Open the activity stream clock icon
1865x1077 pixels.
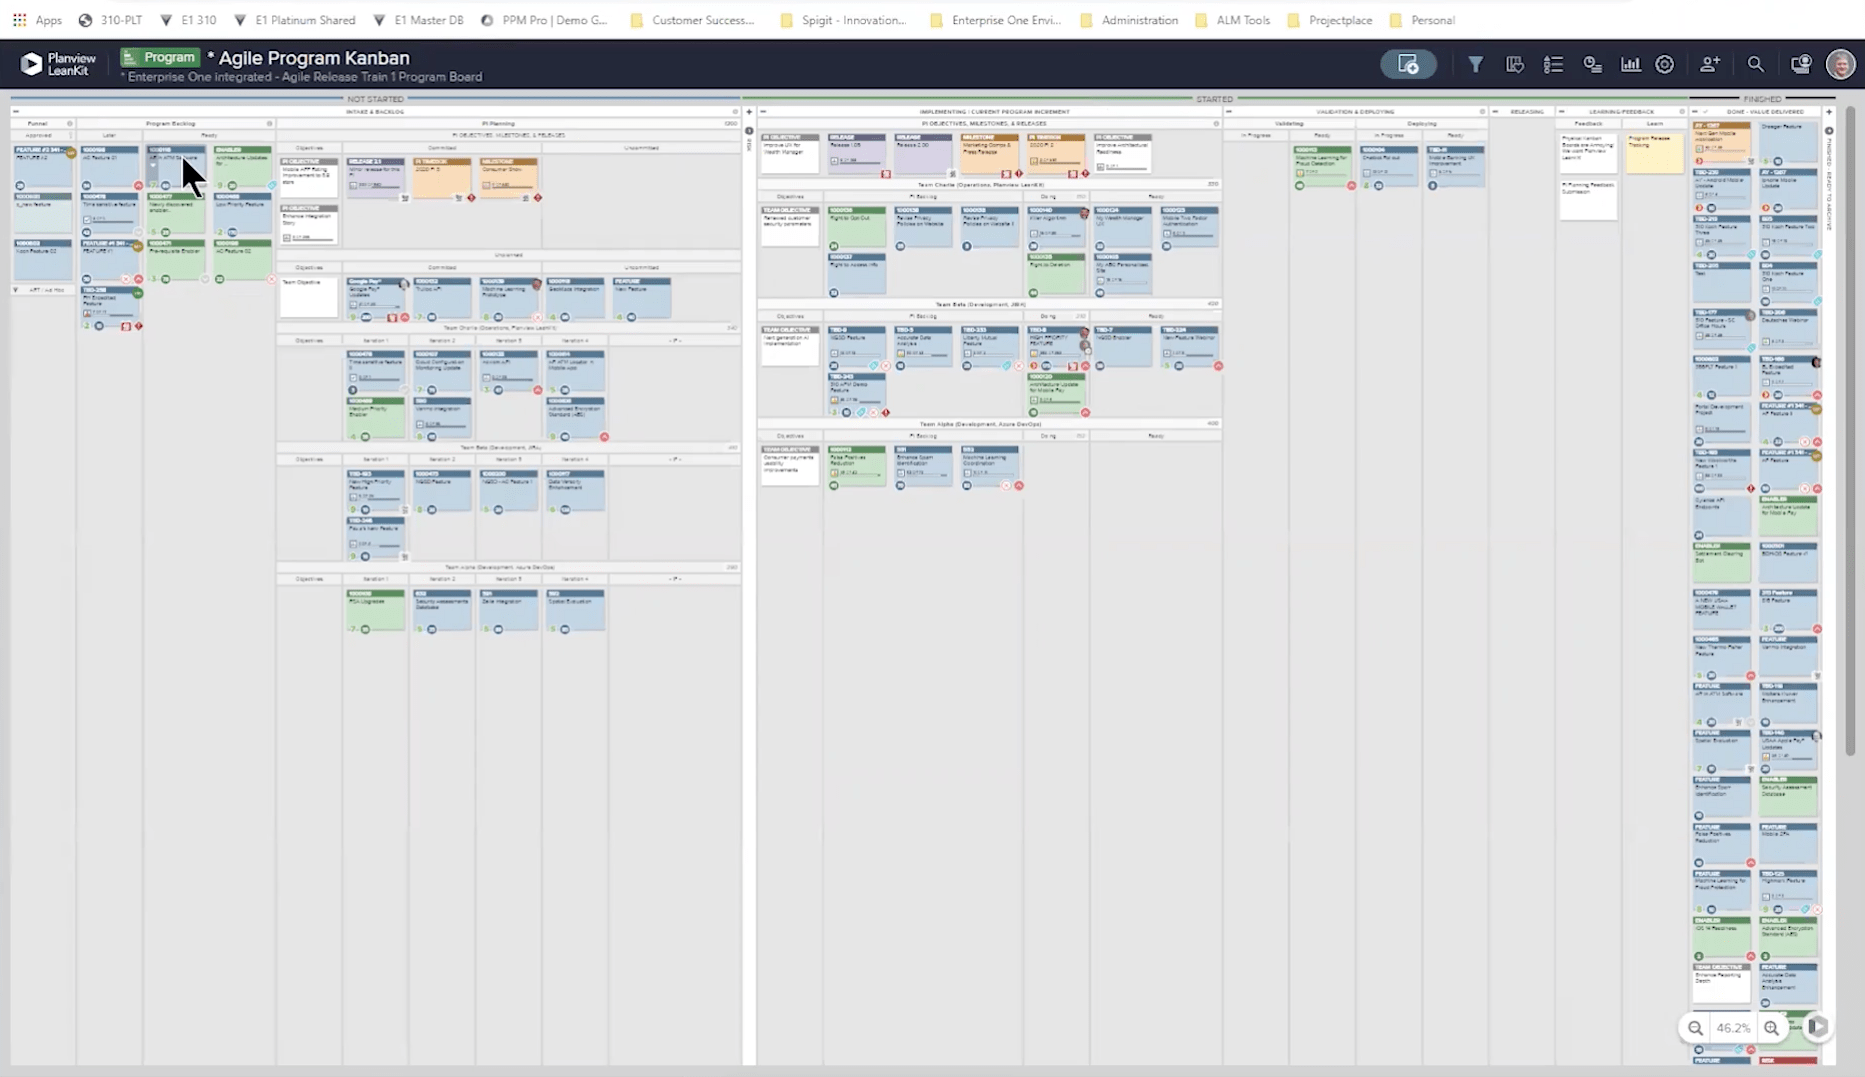click(1592, 64)
